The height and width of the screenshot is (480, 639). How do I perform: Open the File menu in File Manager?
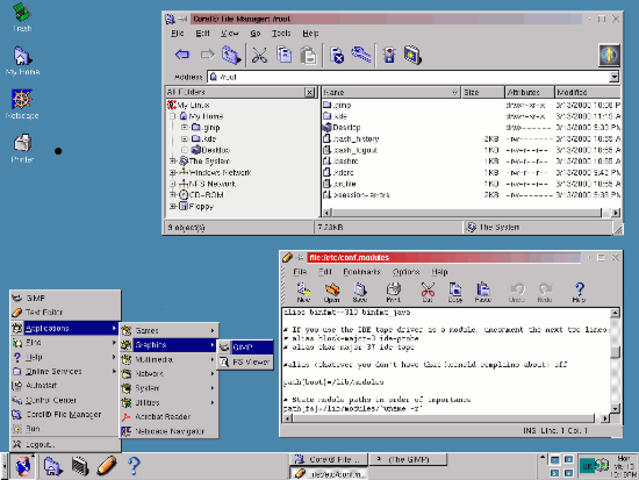[x=177, y=33]
